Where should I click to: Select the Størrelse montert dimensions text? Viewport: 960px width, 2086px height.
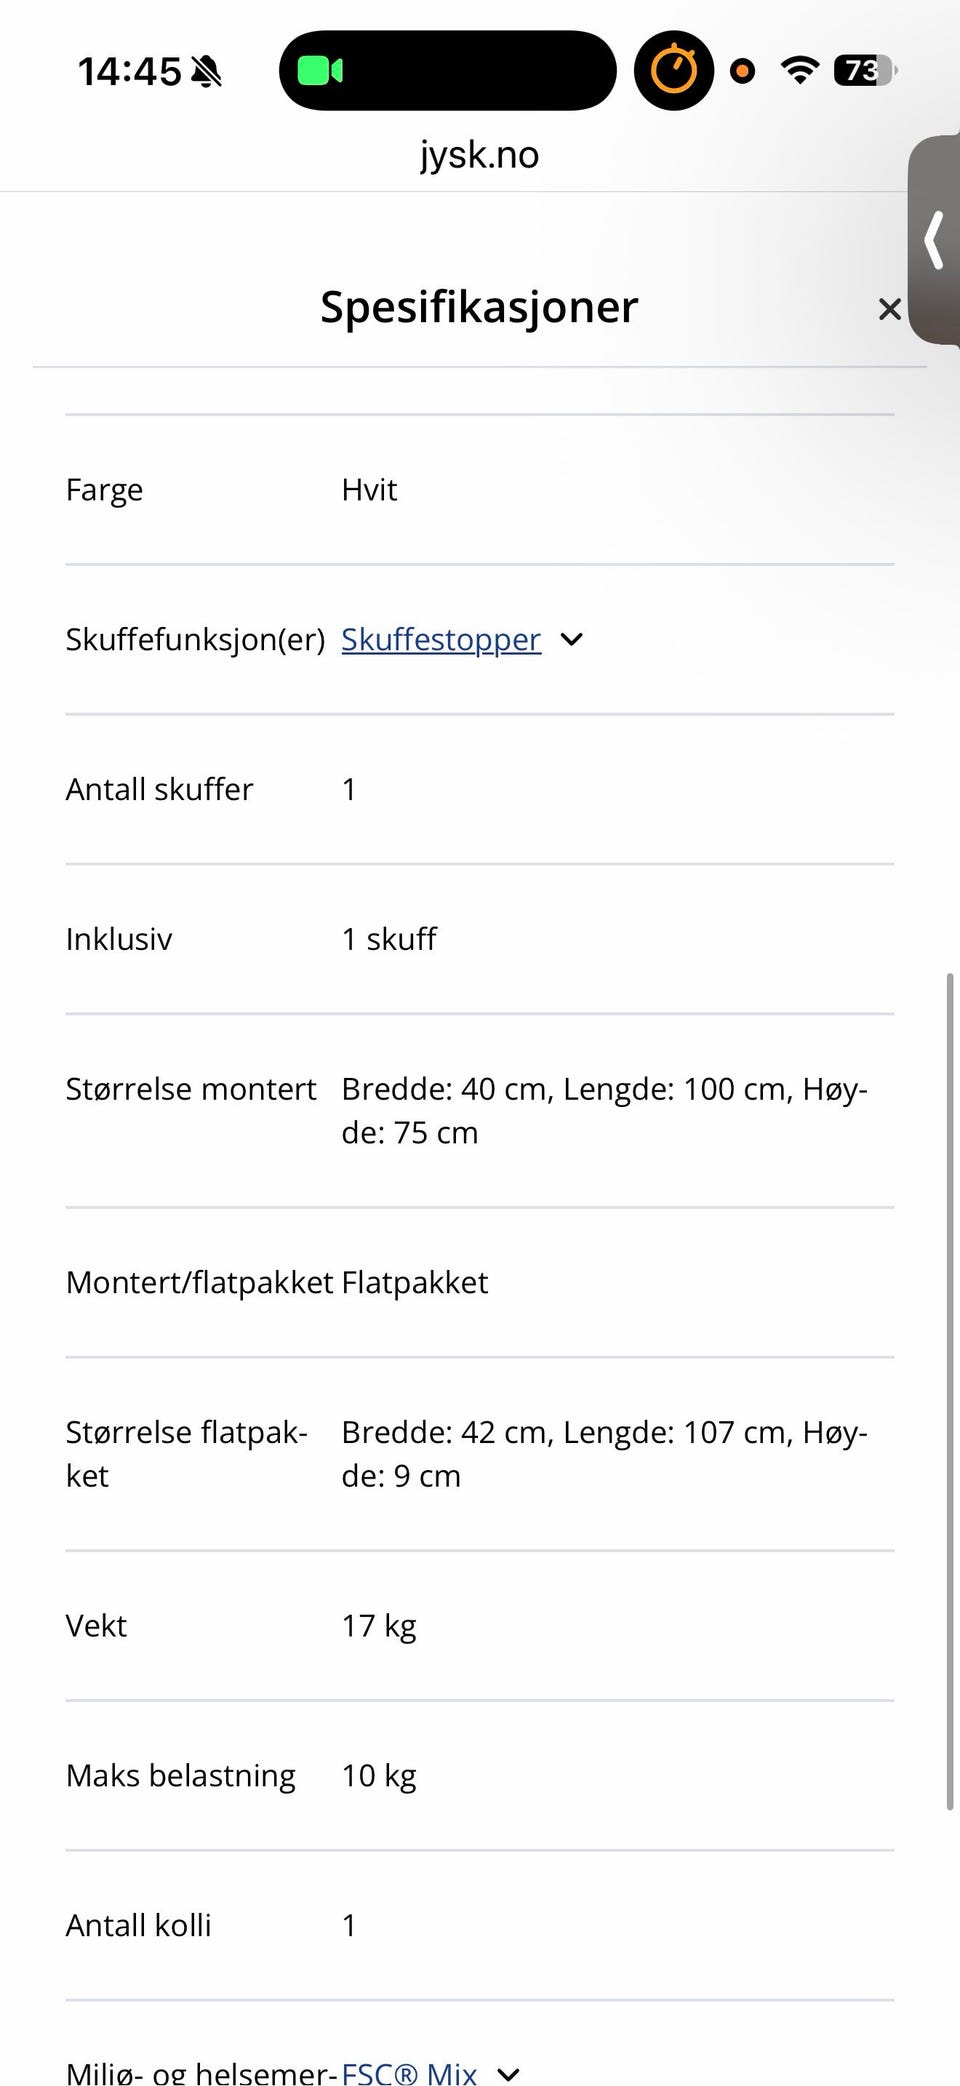[x=604, y=1110]
